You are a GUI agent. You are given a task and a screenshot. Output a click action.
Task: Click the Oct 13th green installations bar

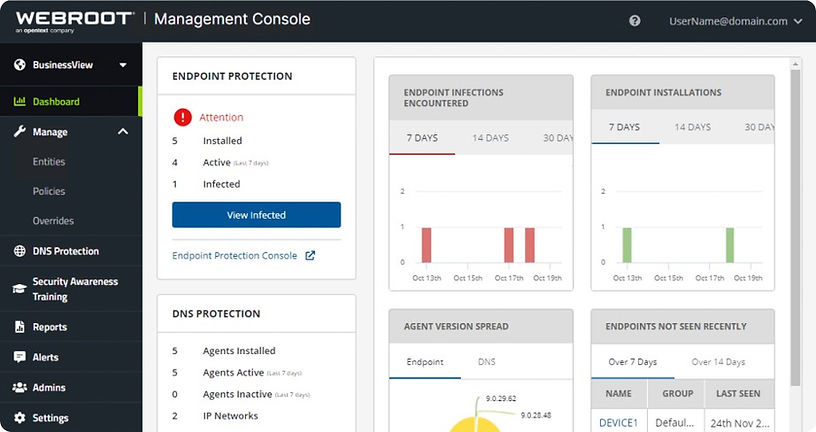627,245
